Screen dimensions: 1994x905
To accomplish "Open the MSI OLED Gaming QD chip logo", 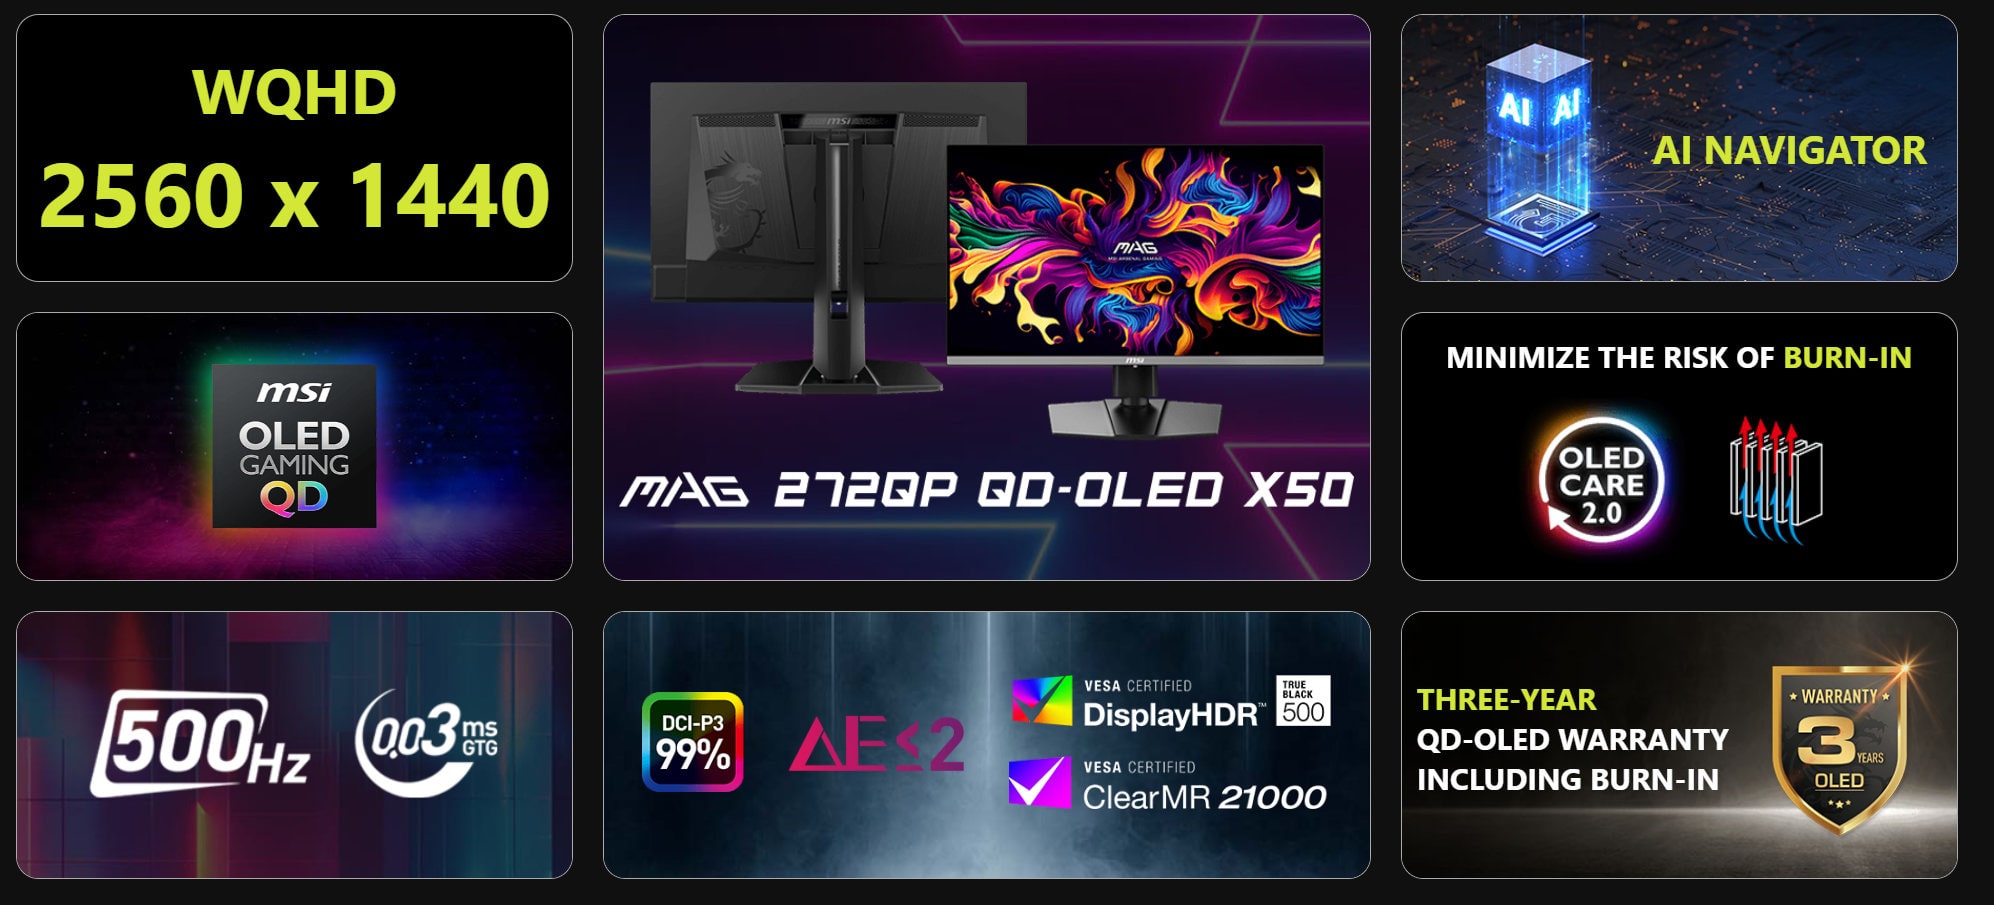I will (x=294, y=446).
